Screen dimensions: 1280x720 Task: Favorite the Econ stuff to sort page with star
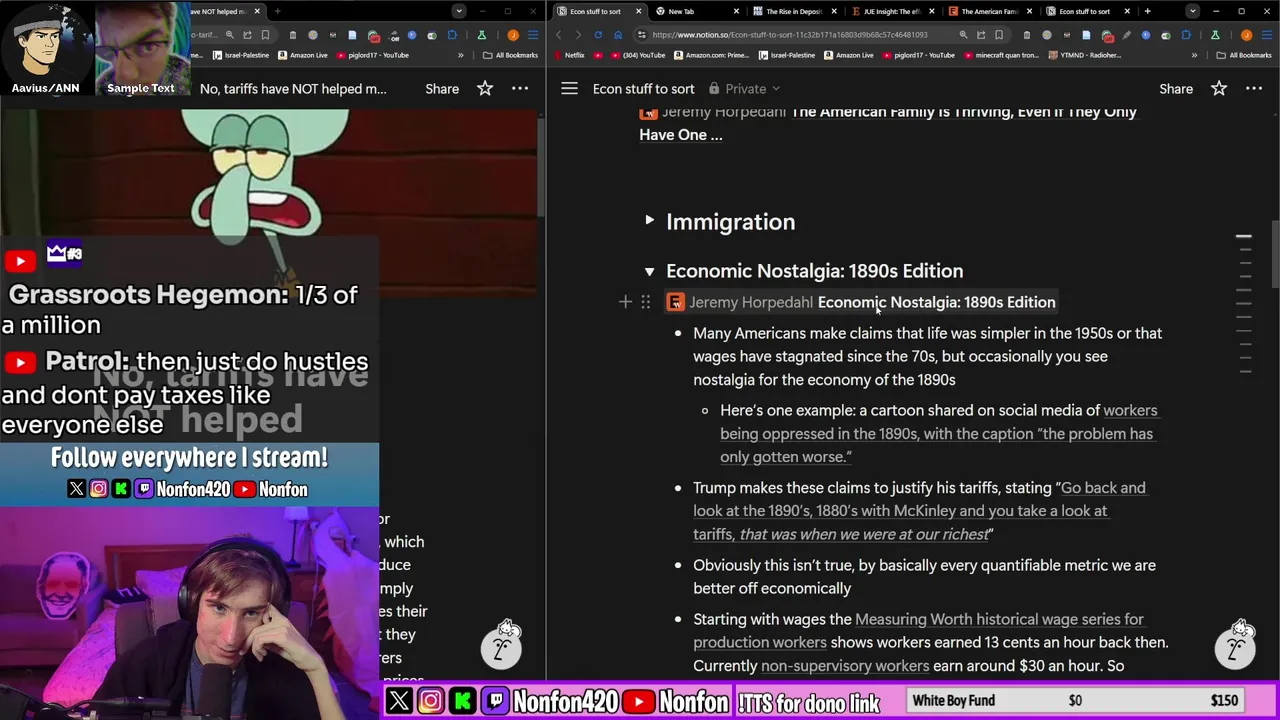(1219, 89)
